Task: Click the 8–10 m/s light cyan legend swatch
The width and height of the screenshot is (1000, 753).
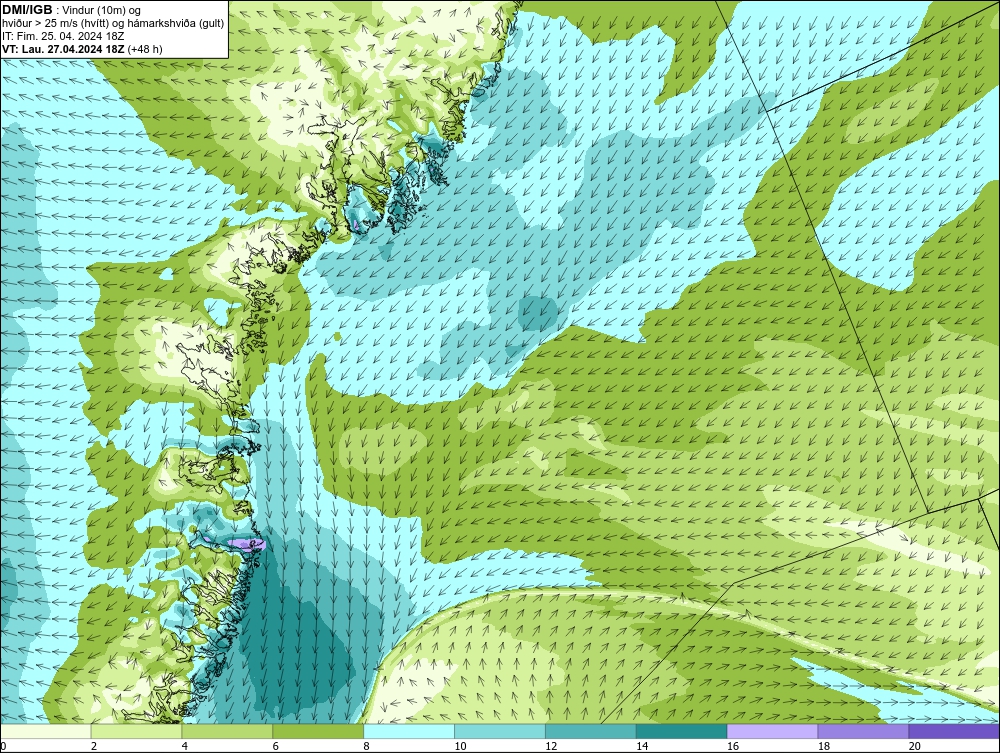Action: click(x=409, y=731)
